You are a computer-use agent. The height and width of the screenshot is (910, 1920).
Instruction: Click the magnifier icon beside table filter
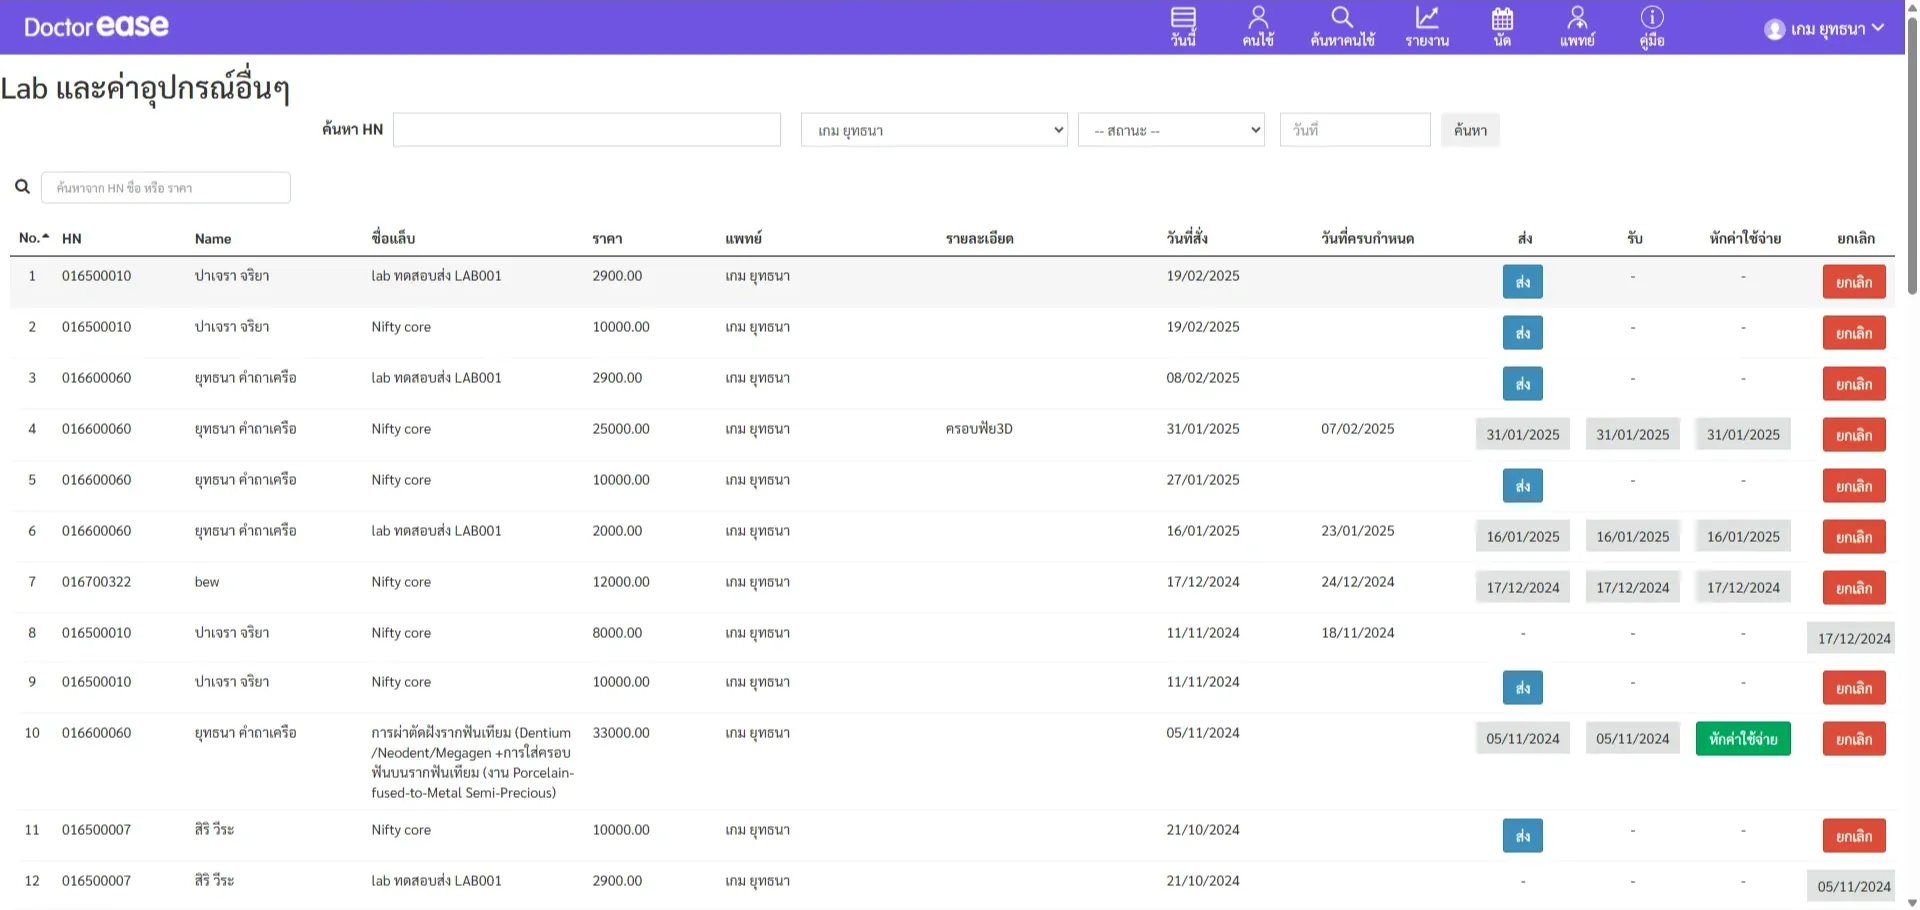22,187
